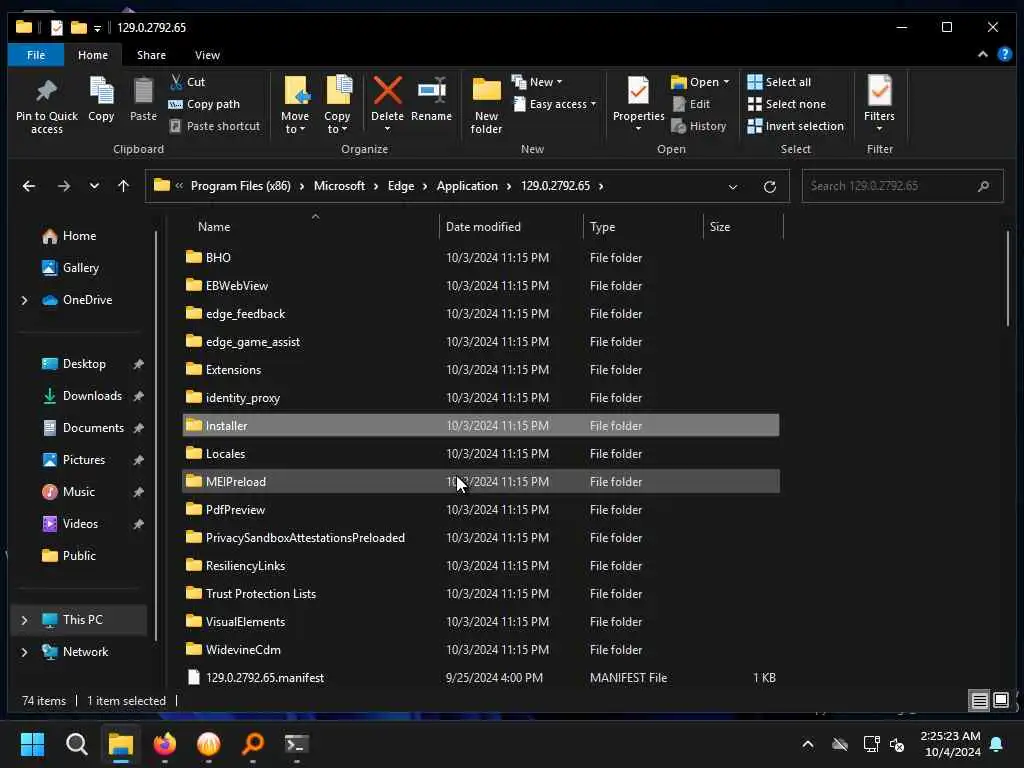Screen dimensions: 1024x768
Task: Click Invert selection
Action: [x=796, y=126]
